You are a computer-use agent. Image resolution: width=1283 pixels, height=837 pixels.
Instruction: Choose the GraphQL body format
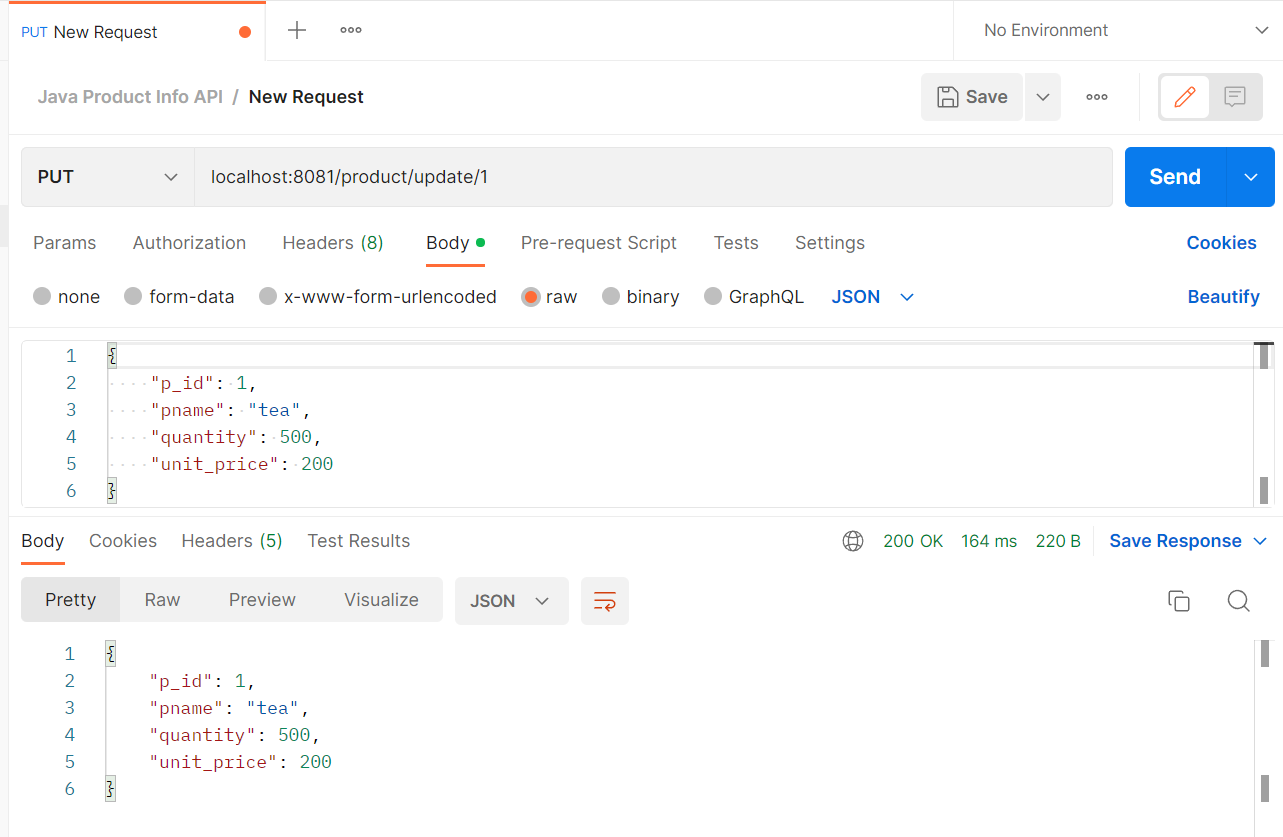pyautogui.click(x=754, y=296)
